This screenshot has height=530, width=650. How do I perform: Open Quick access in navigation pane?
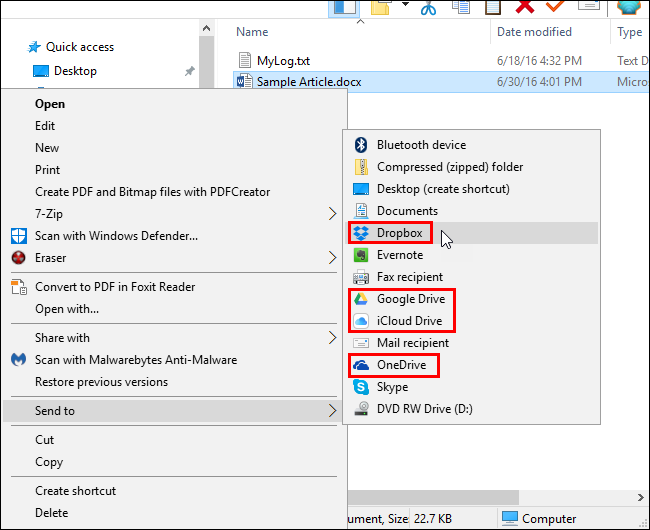80,47
